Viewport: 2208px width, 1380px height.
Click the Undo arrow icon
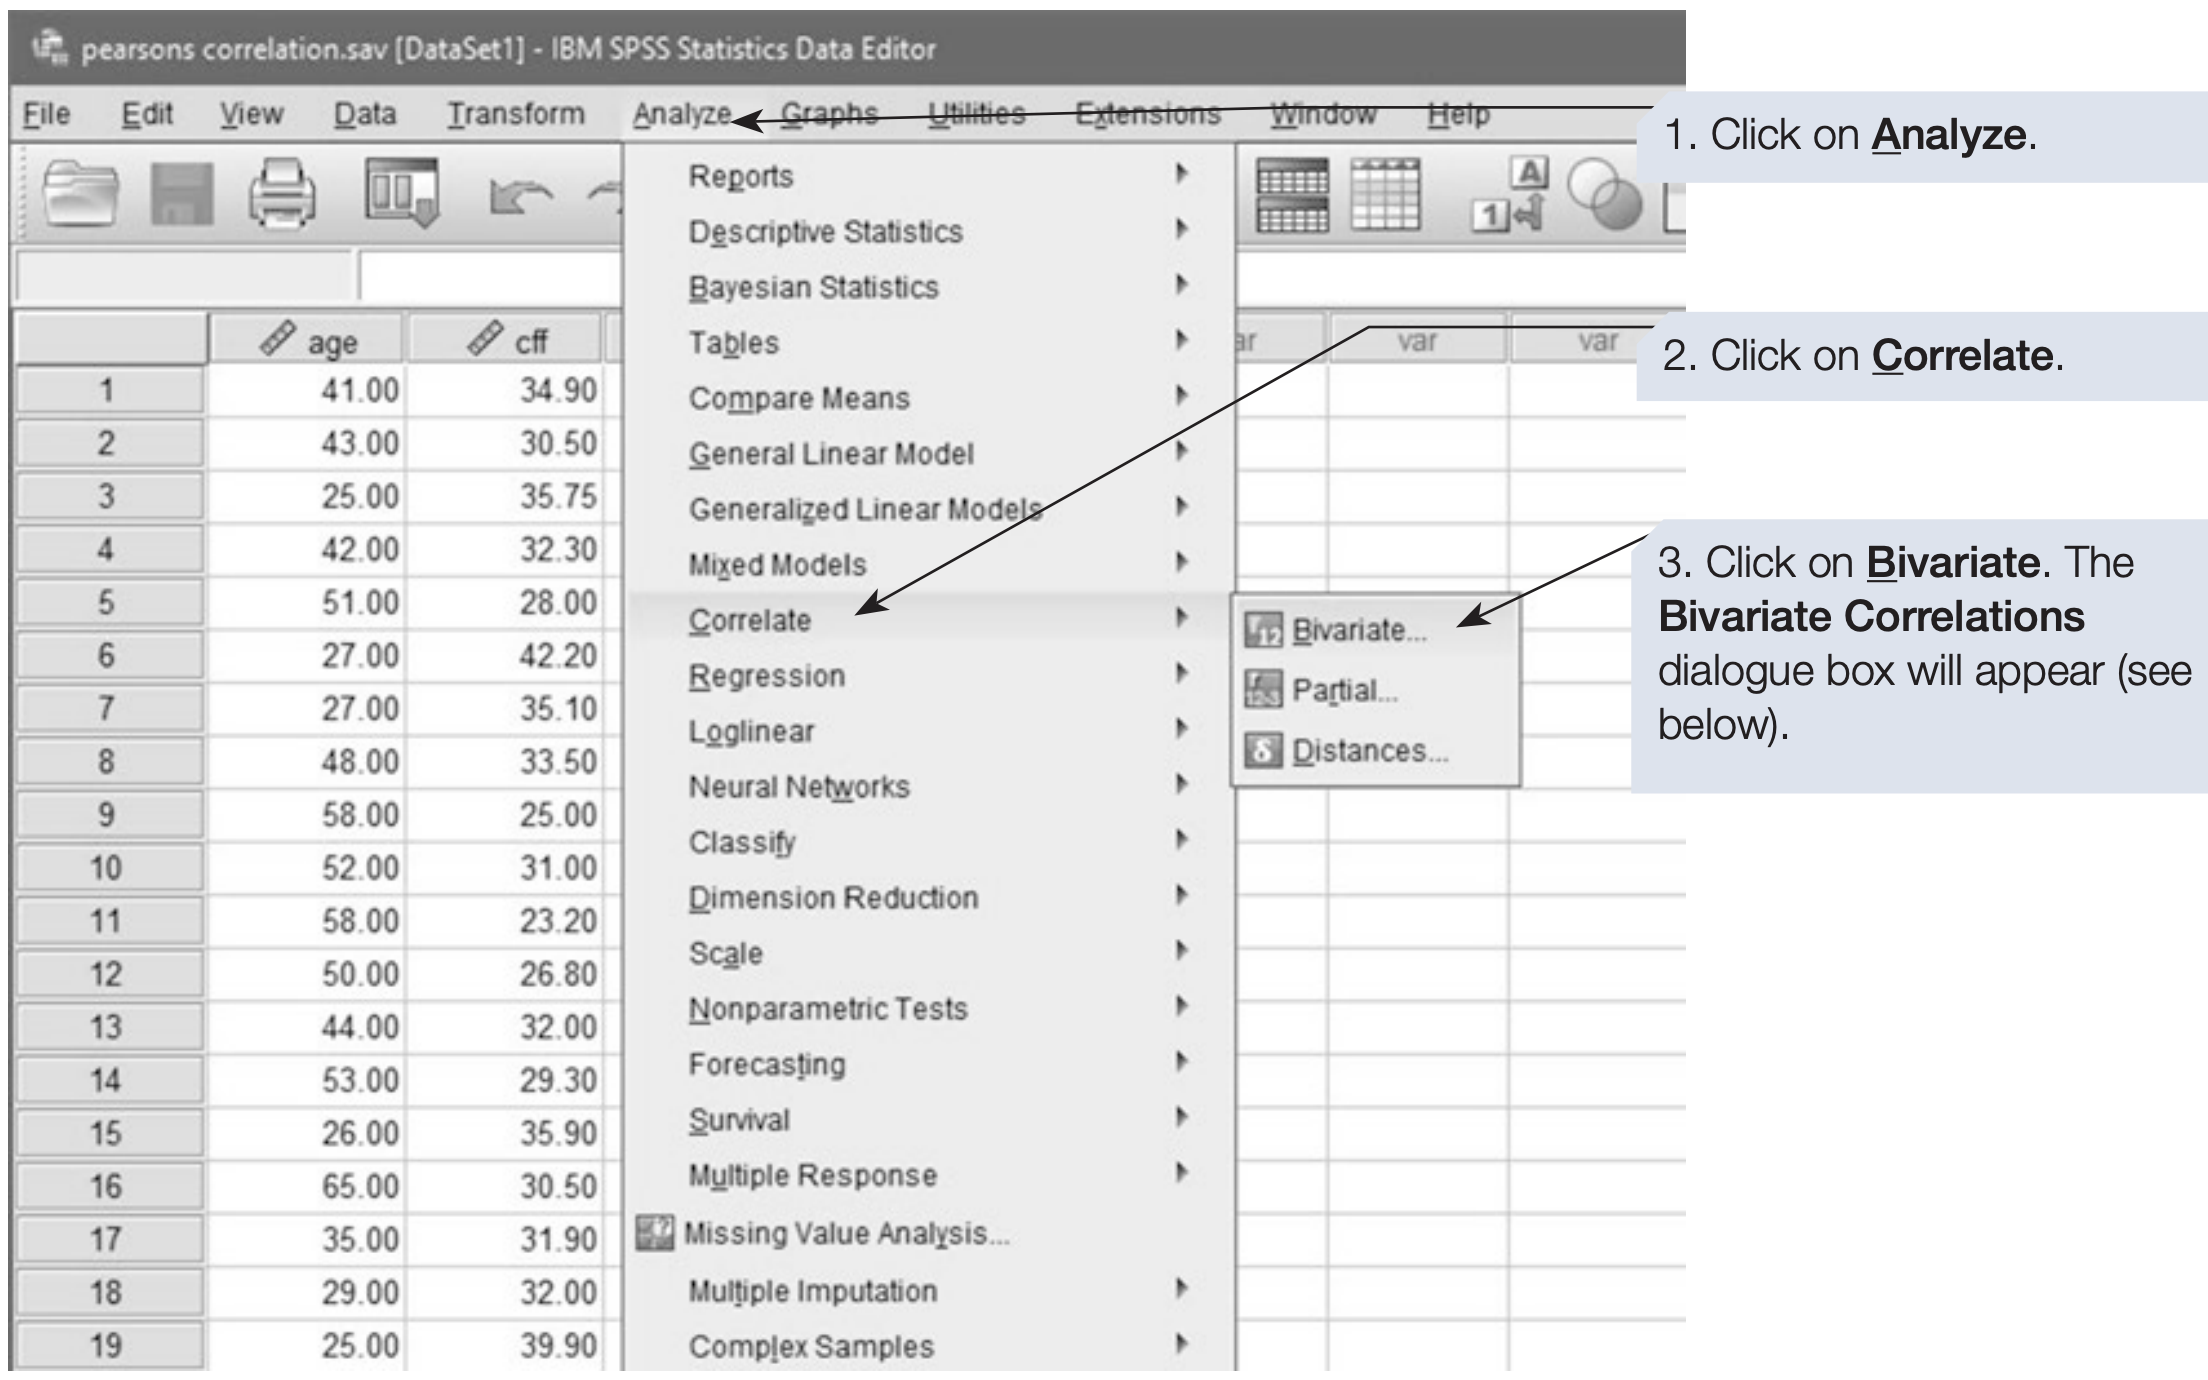(x=520, y=196)
